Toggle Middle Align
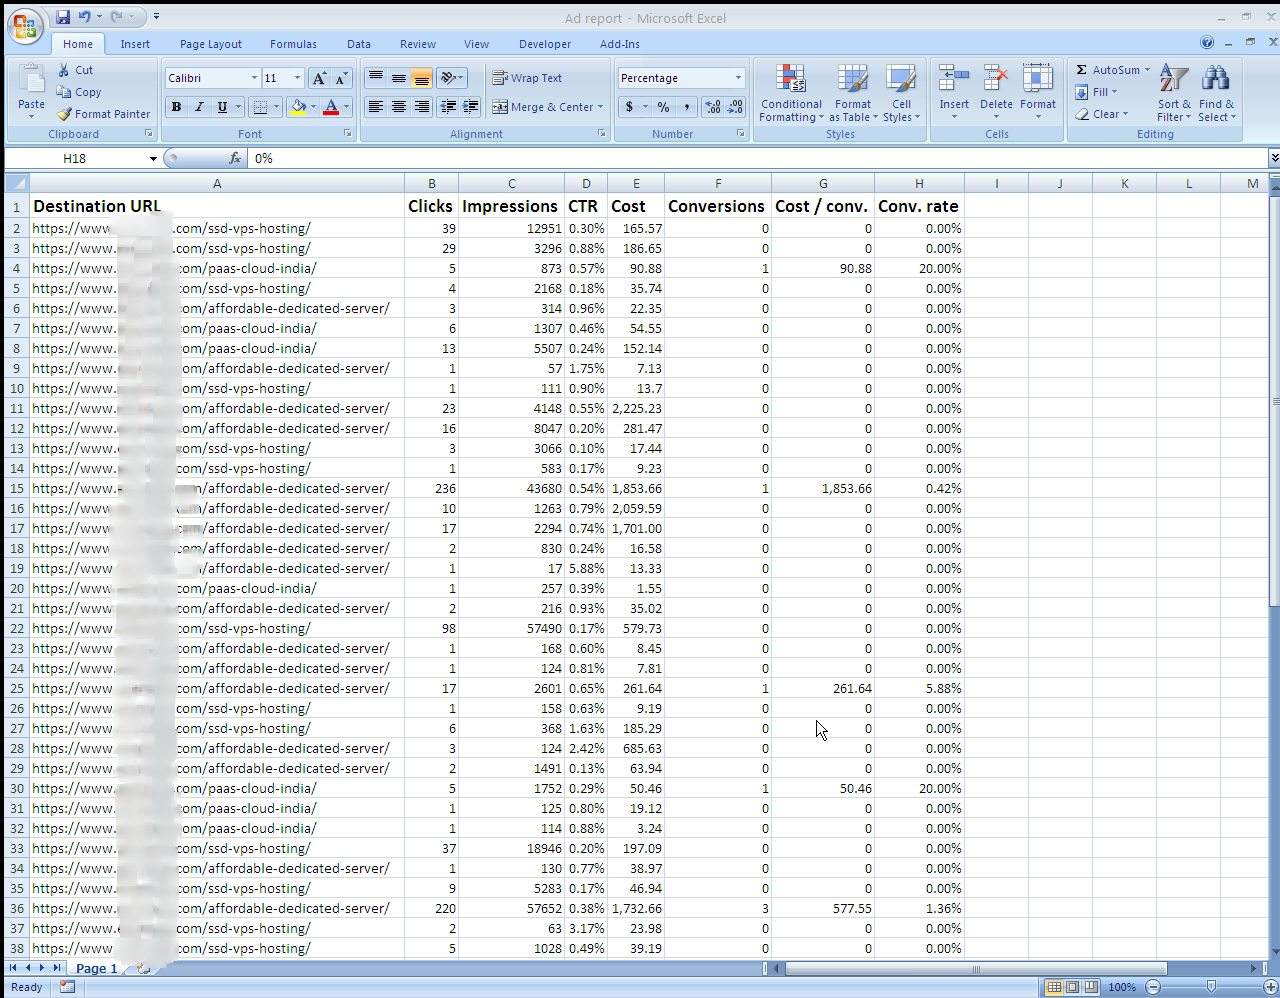The image size is (1280, 998). (x=399, y=78)
